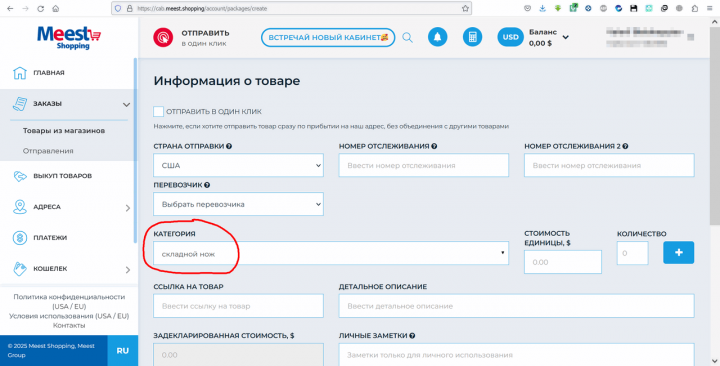
Task: Open the Категория складной нож dropdown
Action: [x=331, y=253]
